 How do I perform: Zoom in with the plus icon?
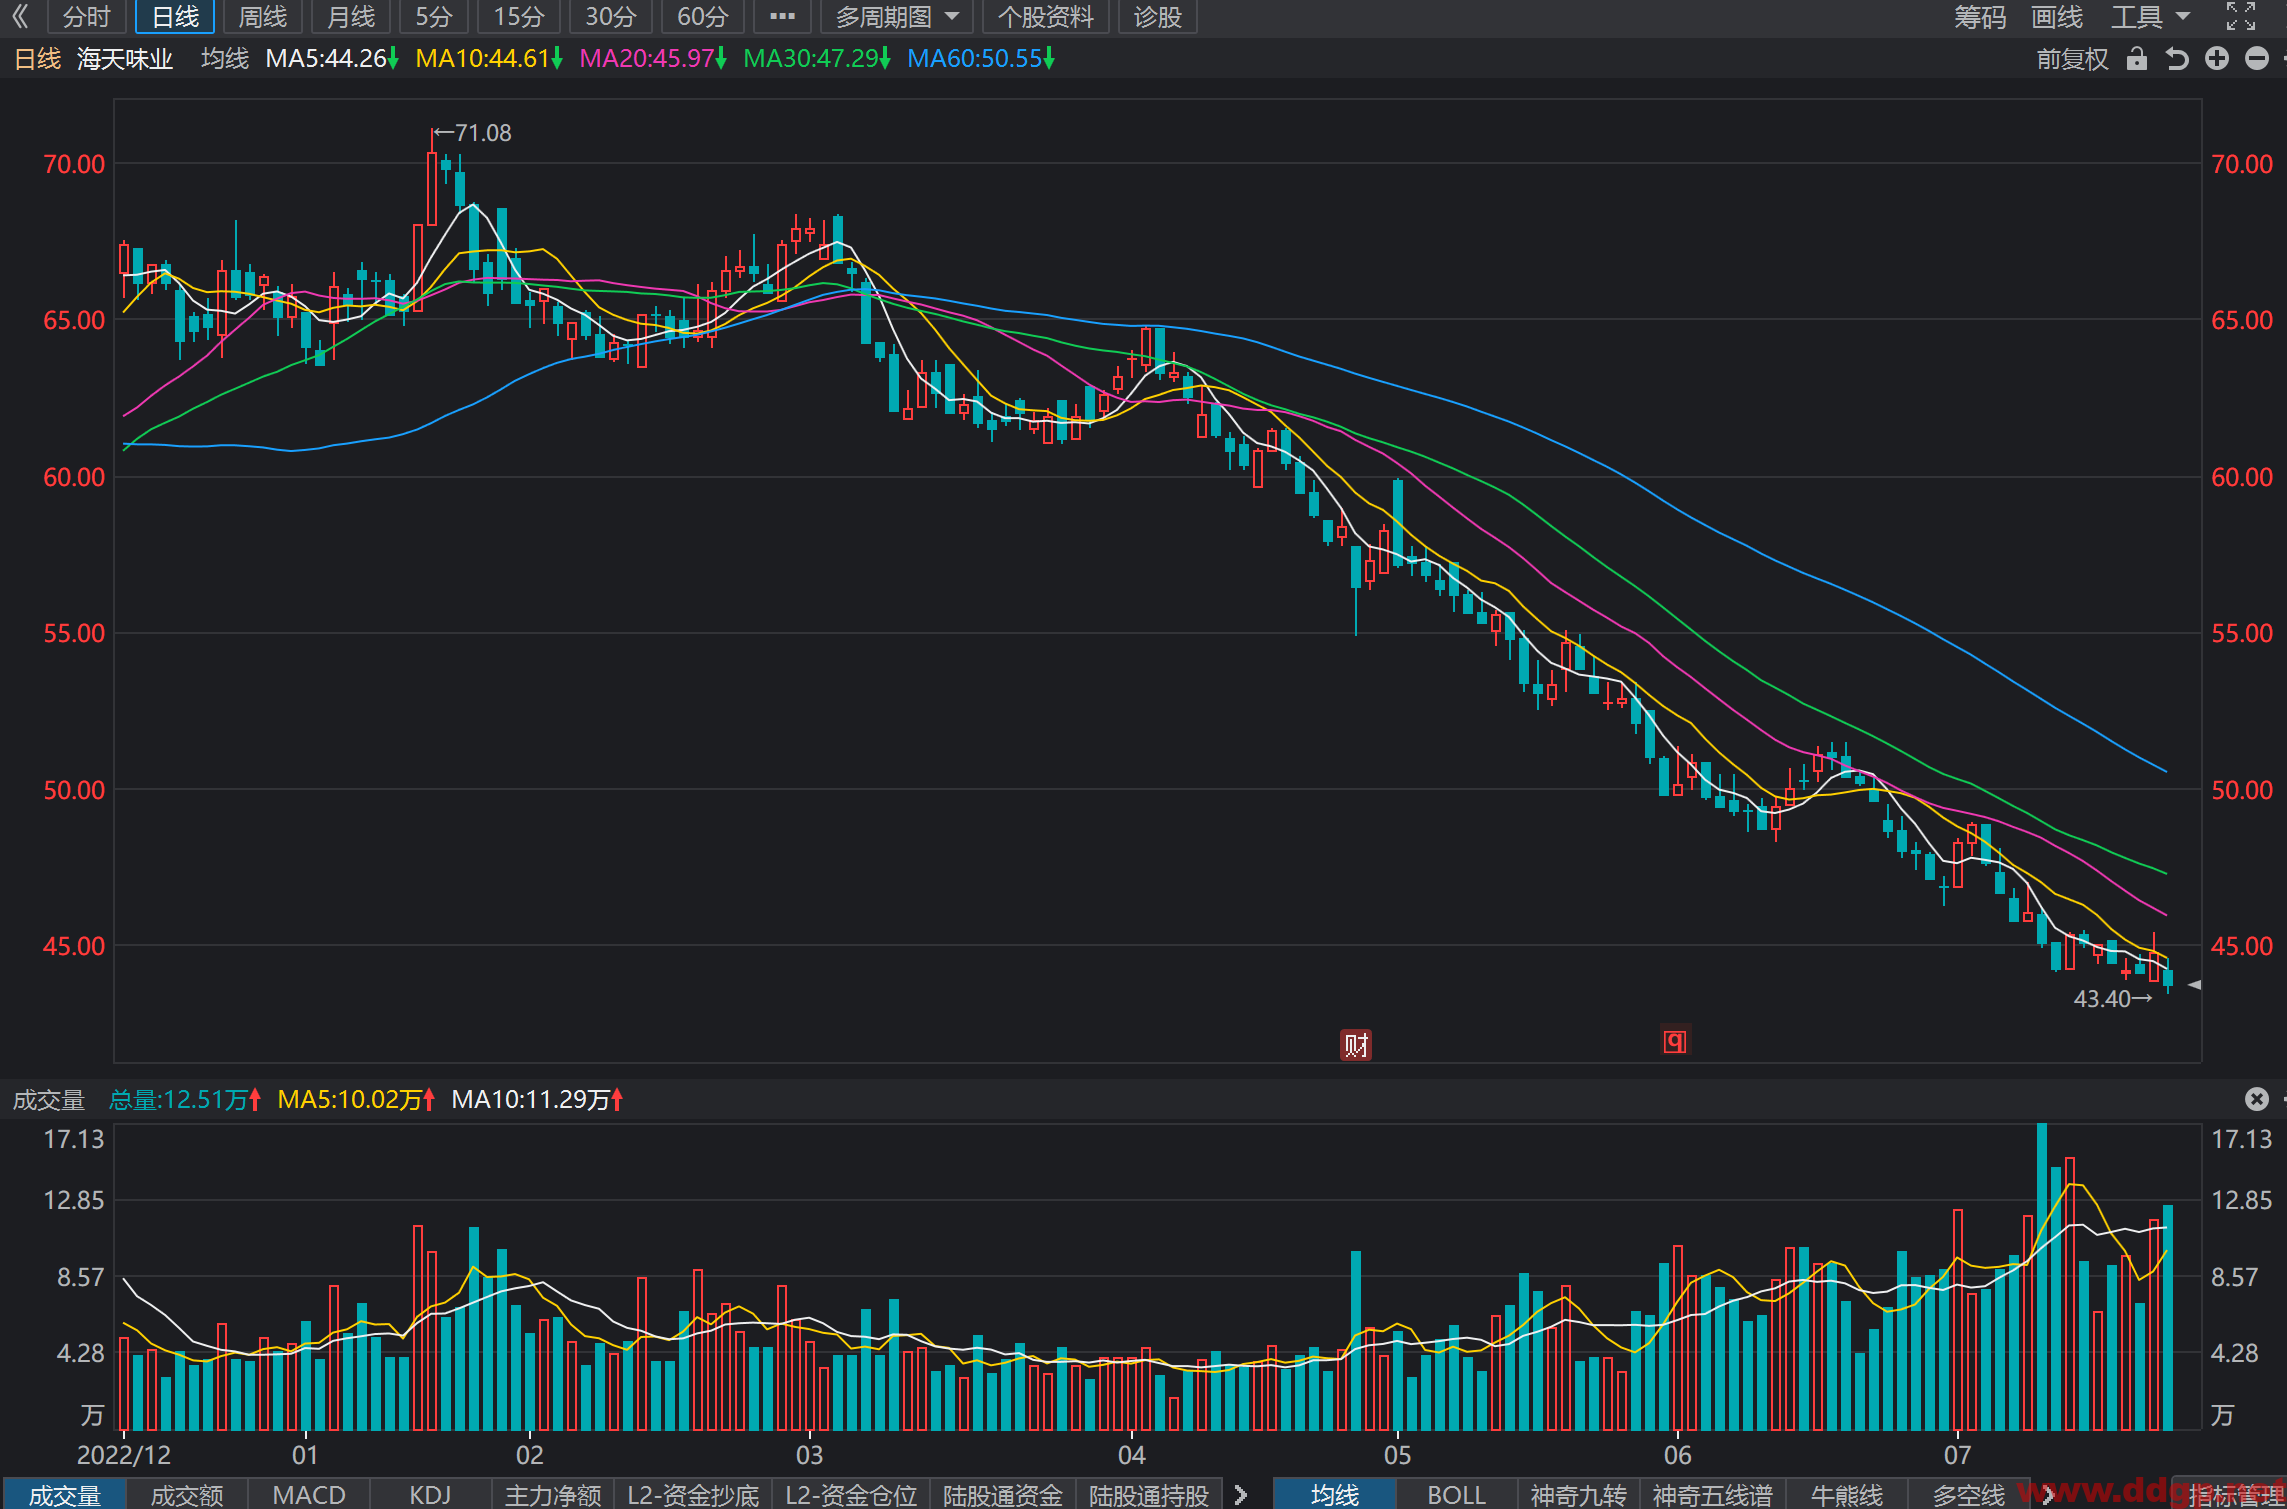pos(2217,59)
